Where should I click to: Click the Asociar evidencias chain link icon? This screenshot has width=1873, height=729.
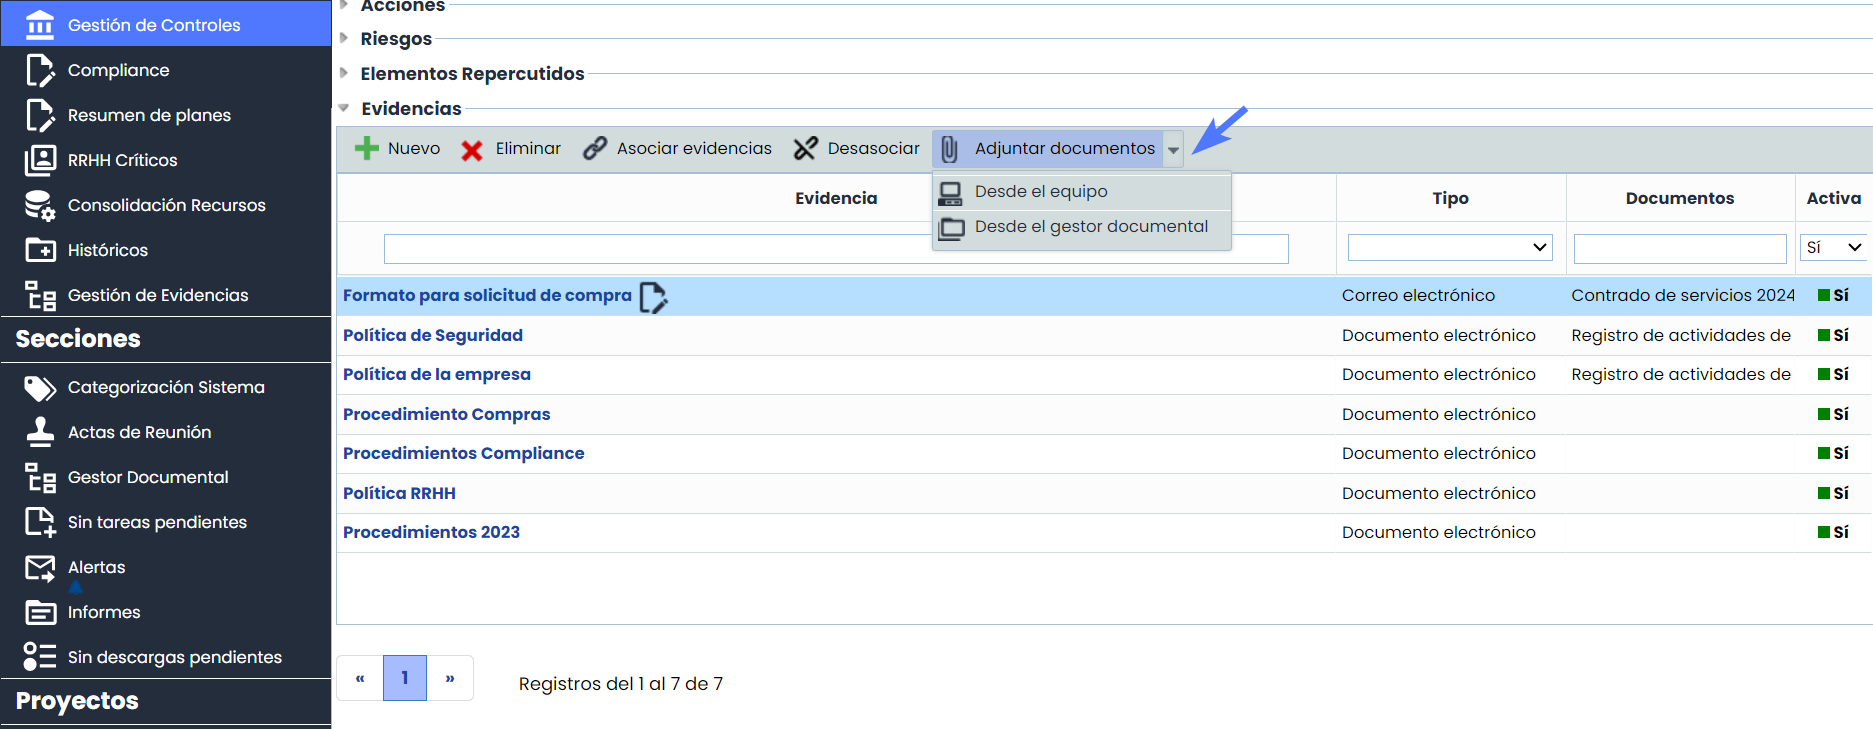595,149
